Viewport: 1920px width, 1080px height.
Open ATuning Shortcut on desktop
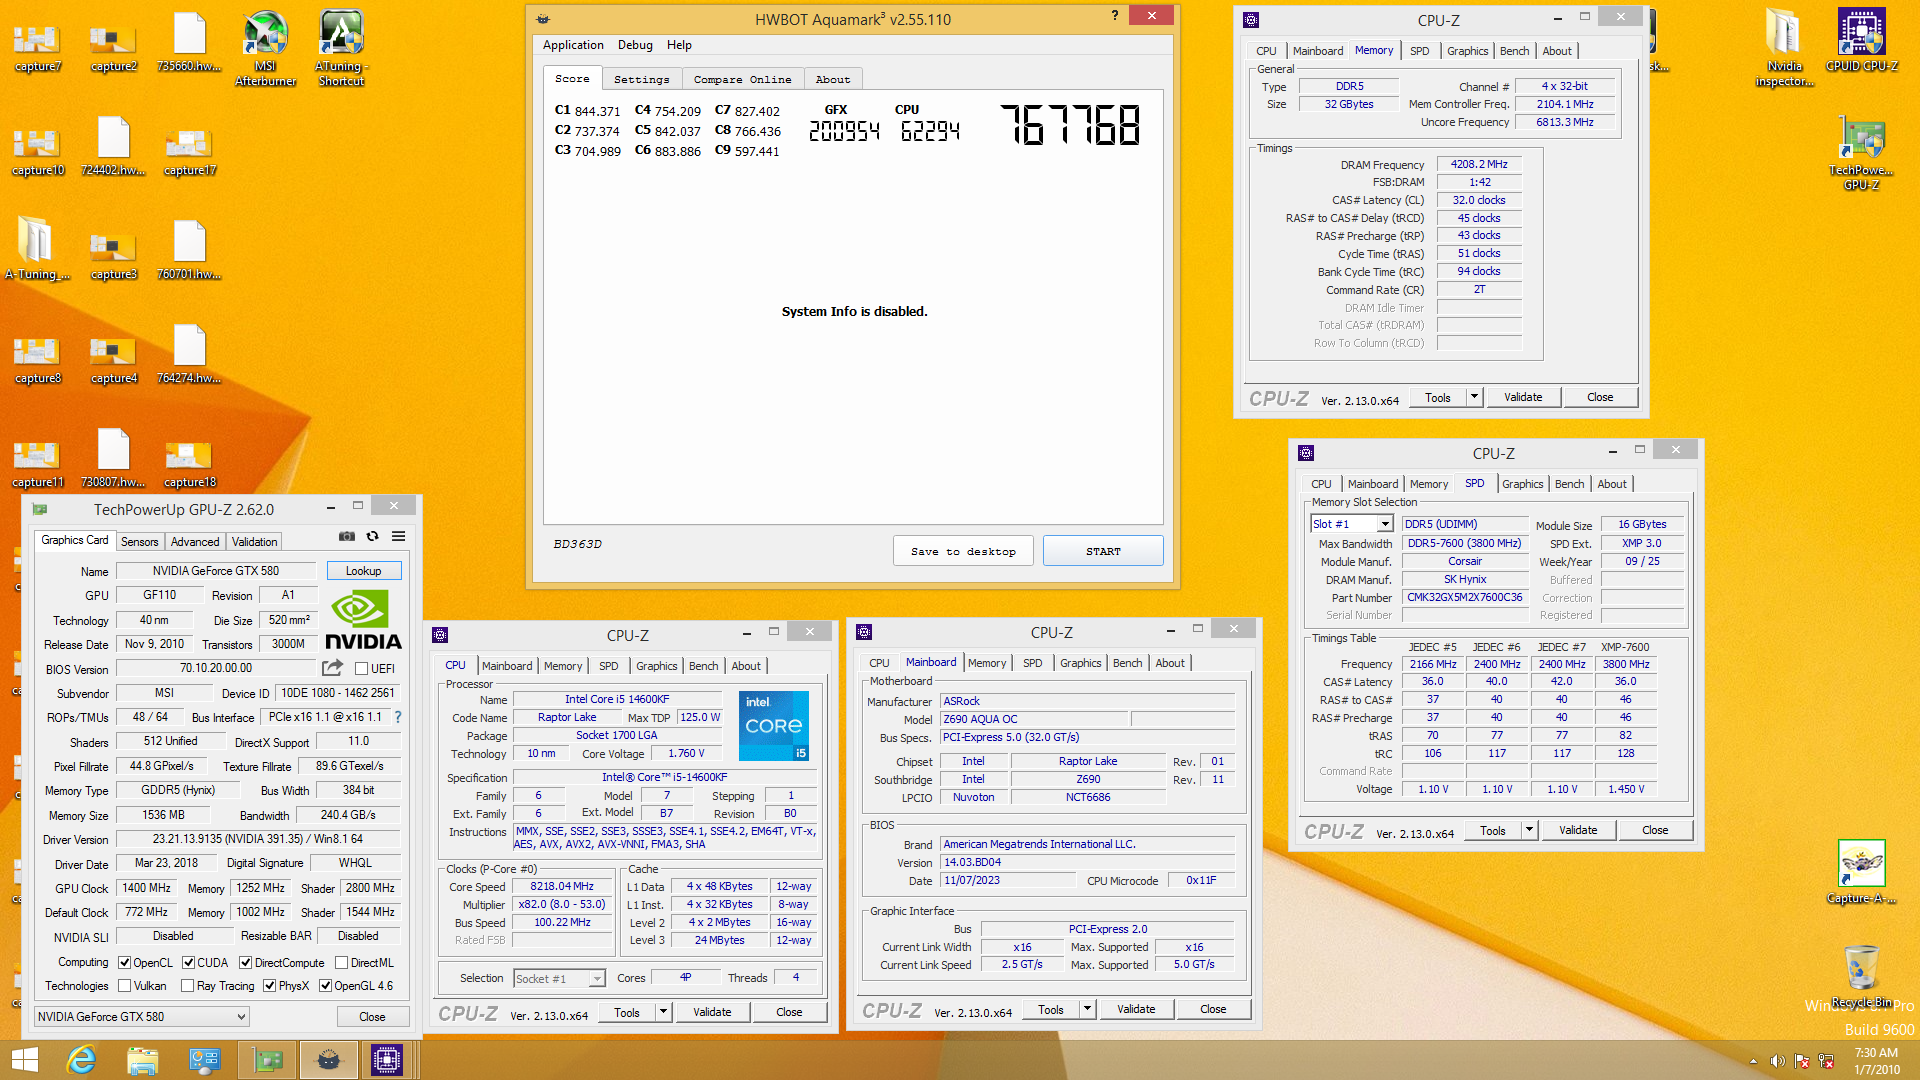[341, 47]
